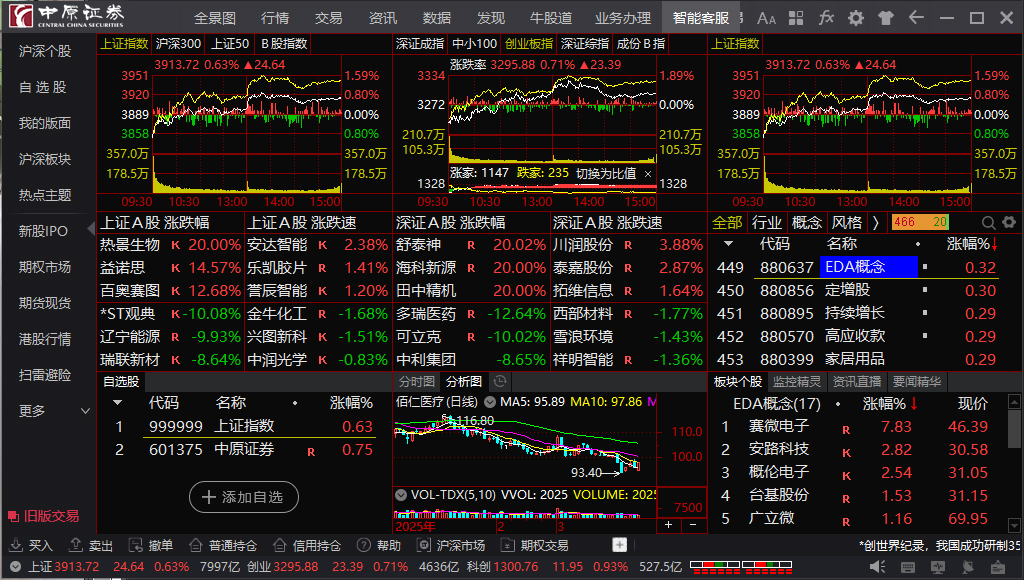
Task: Go to 新股IPO in sidebar
Action: pyautogui.click(x=43, y=231)
